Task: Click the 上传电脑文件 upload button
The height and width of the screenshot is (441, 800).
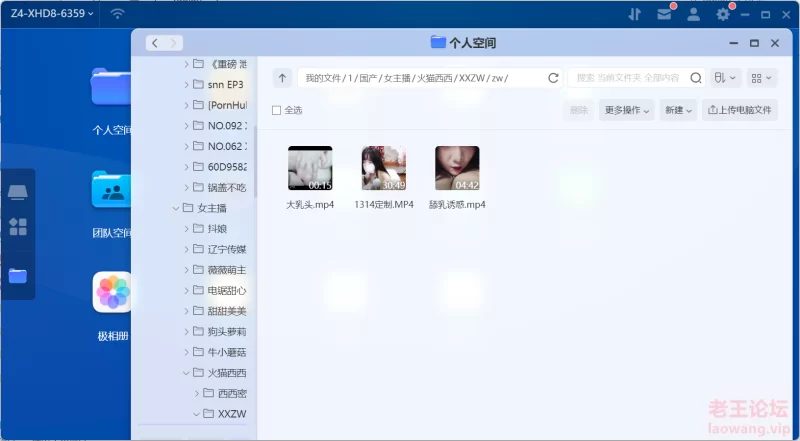Action: click(740, 111)
